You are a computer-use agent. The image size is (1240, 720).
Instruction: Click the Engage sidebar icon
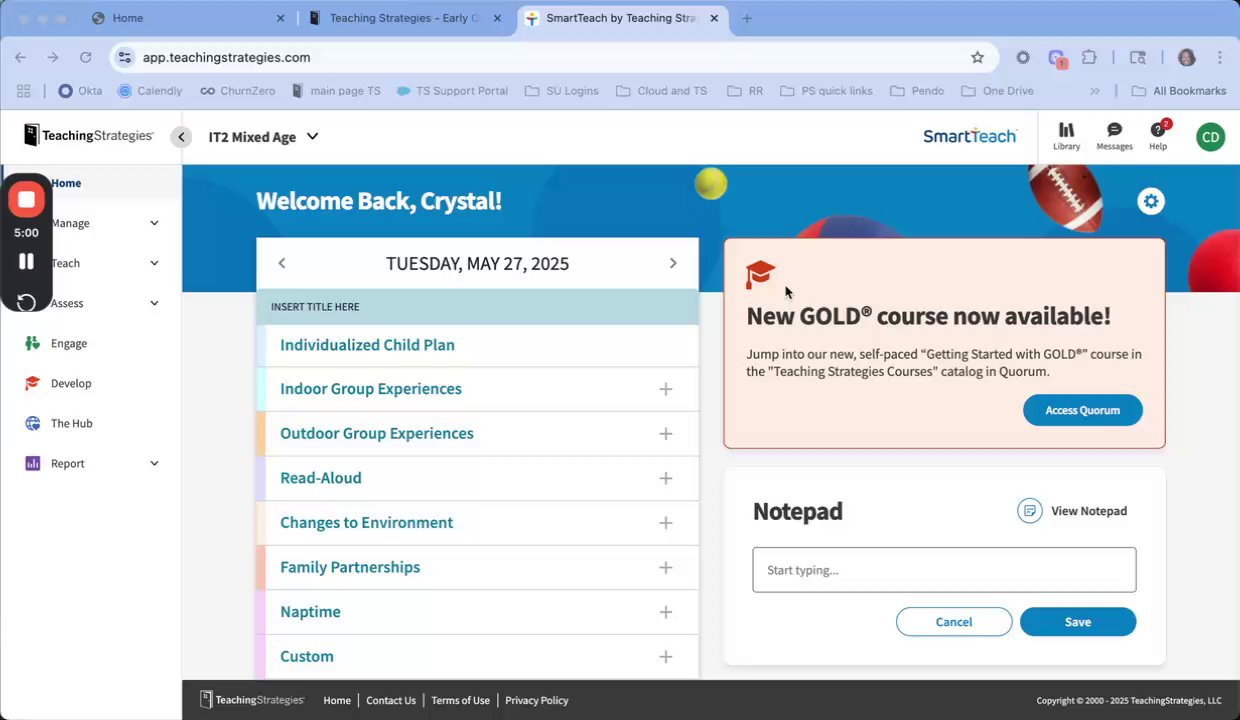click(32, 343)
